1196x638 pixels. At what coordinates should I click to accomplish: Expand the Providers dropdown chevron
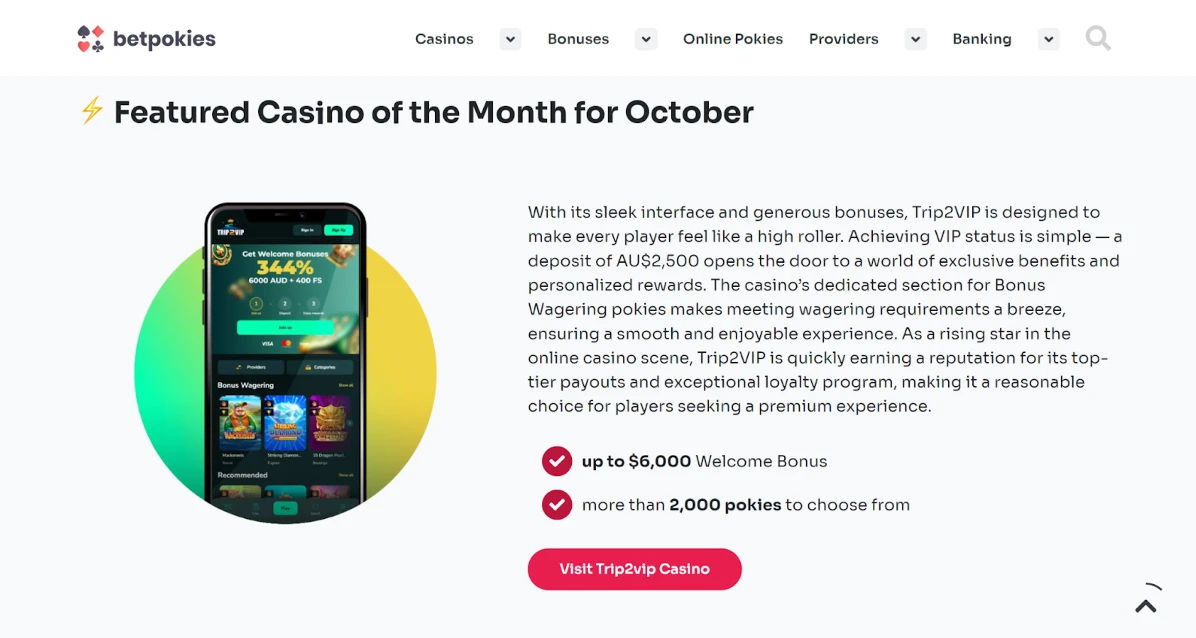click(x=915, y=39)
